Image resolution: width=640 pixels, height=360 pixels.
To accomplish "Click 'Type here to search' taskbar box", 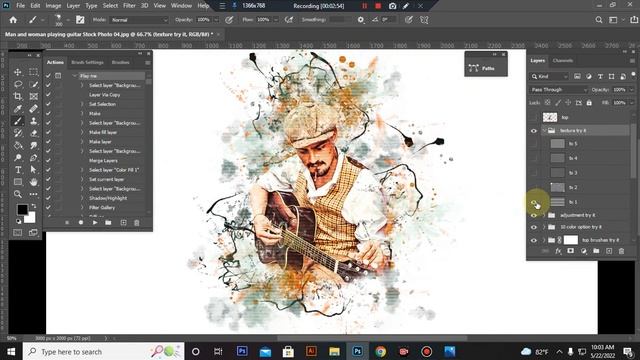I will click(x=104, y=352).
